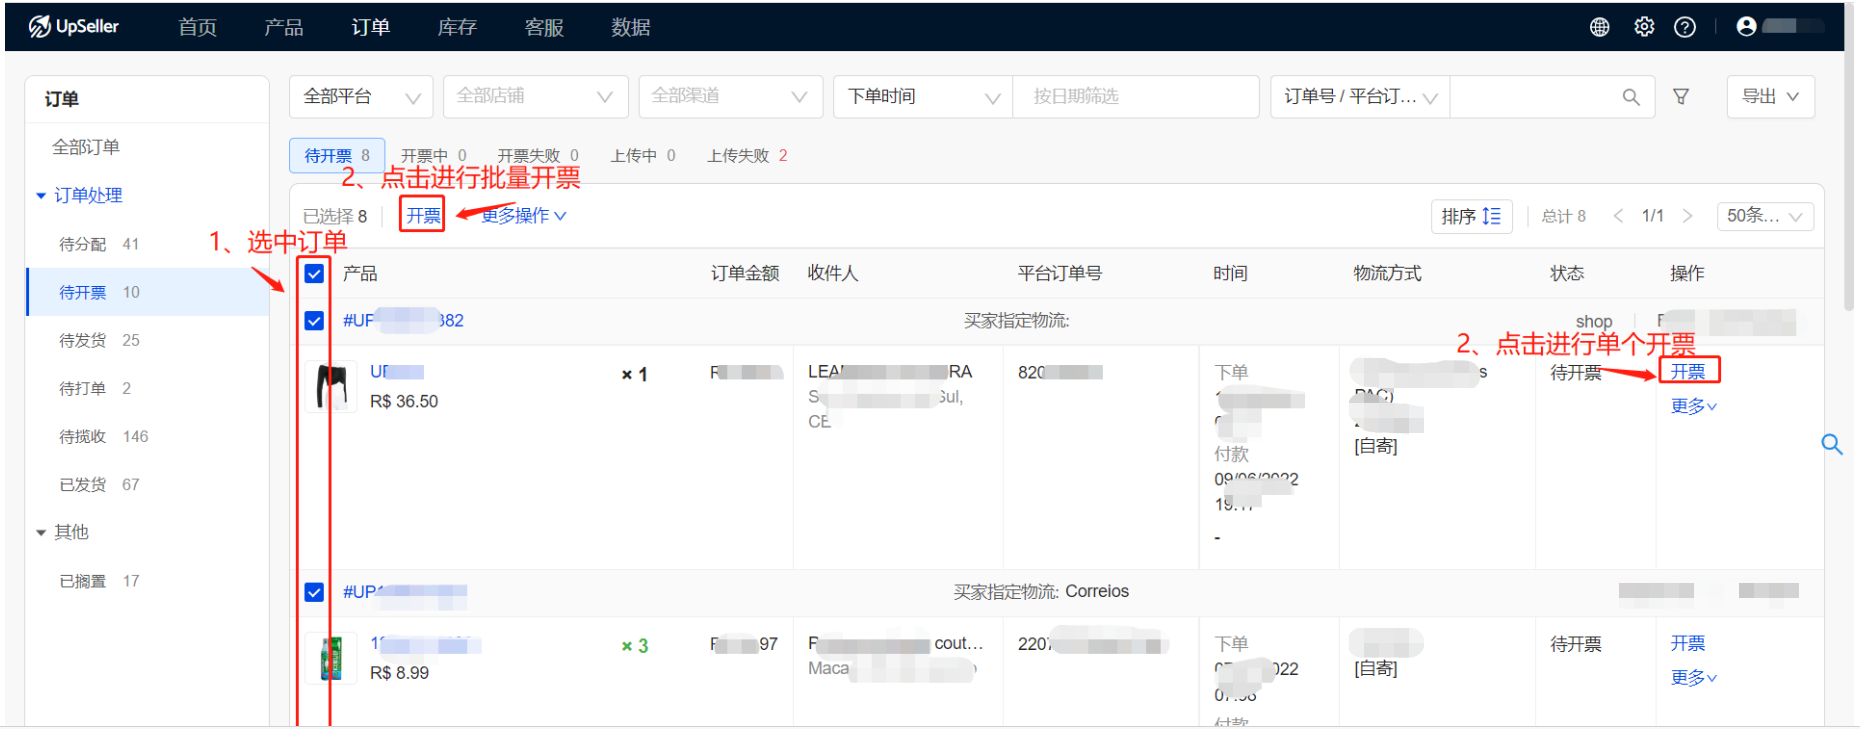
Task: Open product link priced R$ 36.50
Action: coord(397,372)
